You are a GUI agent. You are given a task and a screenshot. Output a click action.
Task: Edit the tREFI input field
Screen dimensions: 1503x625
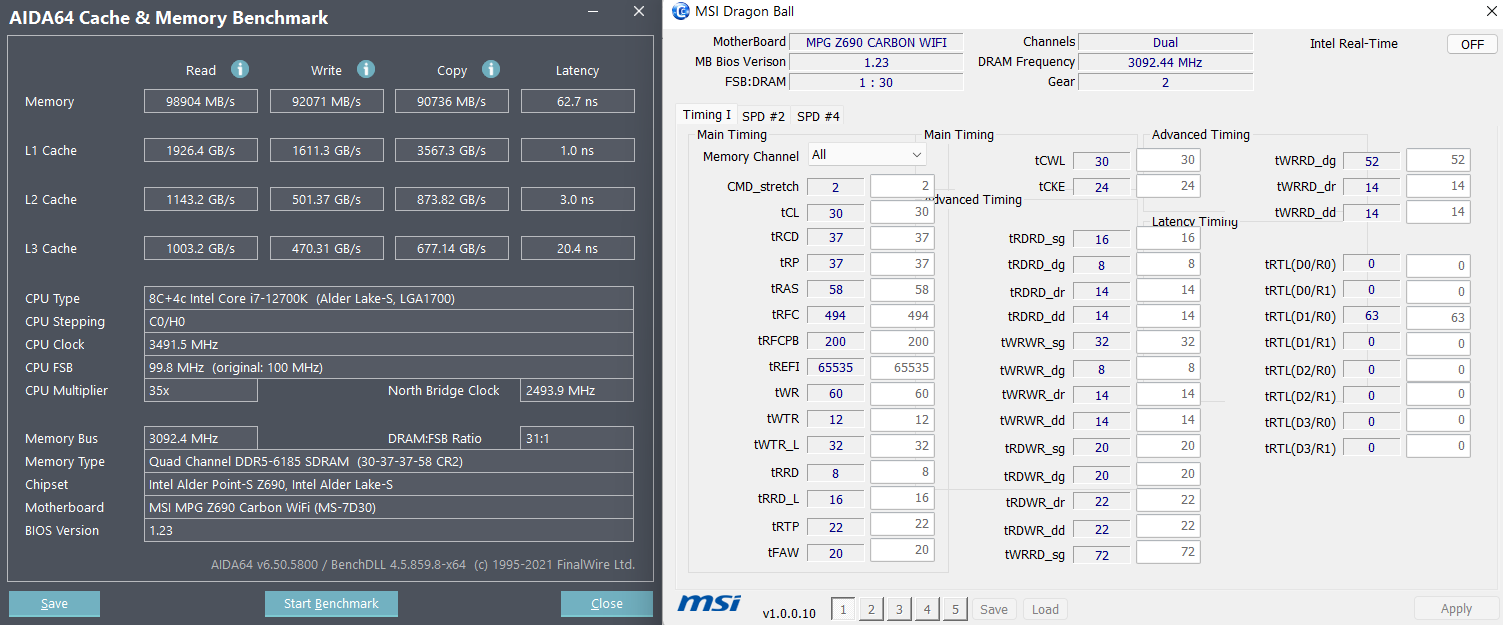pos(902,367)
